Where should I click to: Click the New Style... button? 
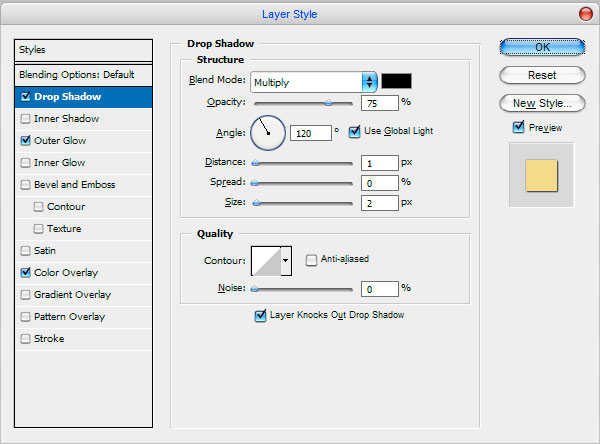542,103
